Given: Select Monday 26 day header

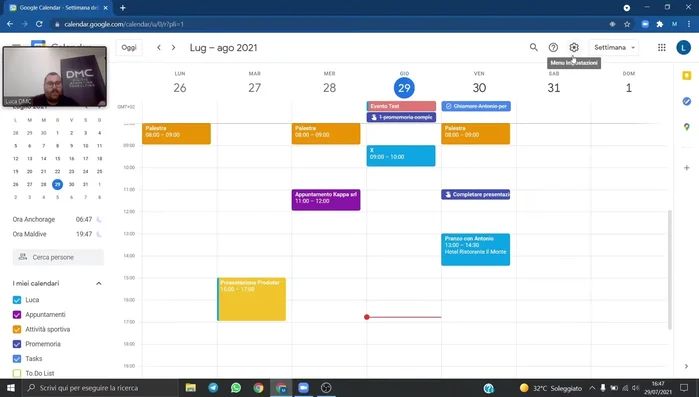Looking at the screenshot, I should pos(180,88).
